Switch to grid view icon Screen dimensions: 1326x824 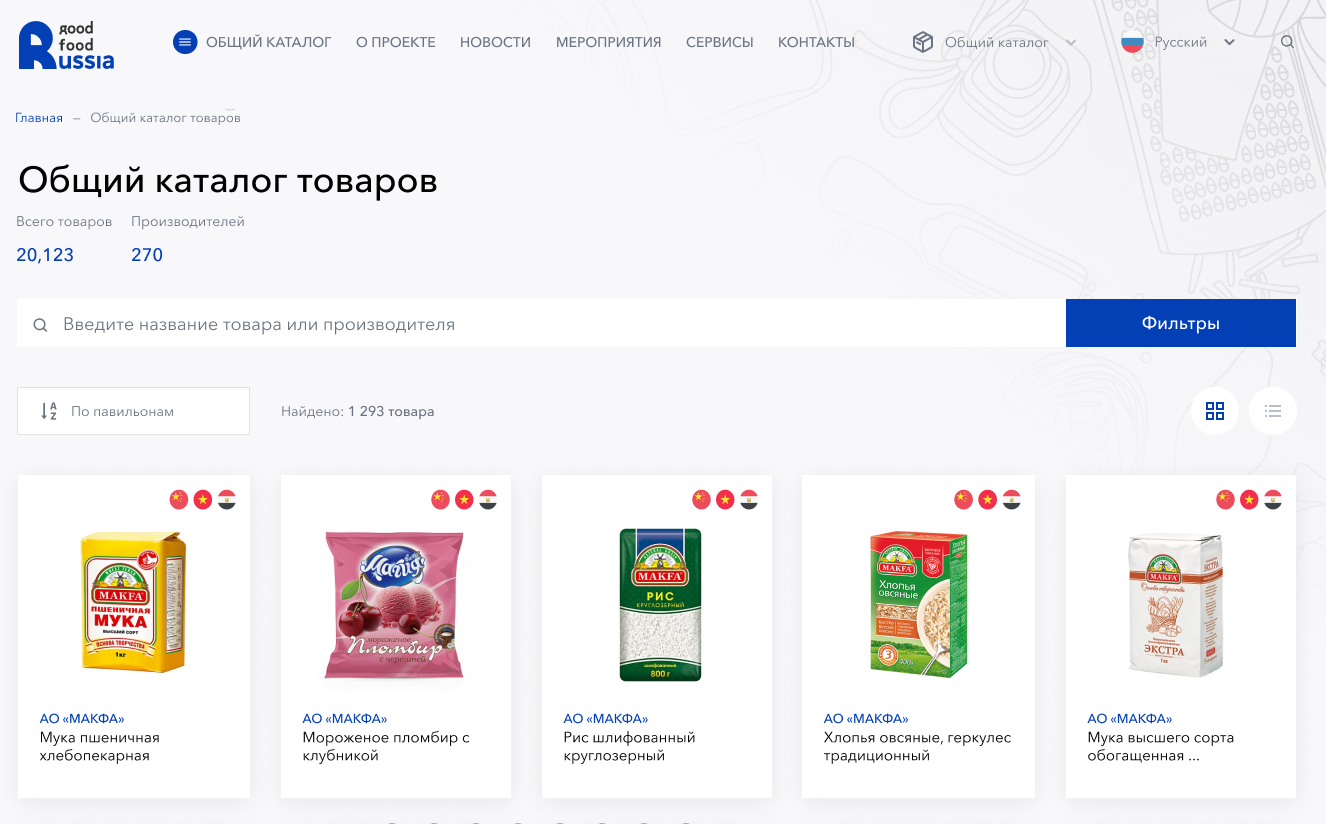(1215, 411)
